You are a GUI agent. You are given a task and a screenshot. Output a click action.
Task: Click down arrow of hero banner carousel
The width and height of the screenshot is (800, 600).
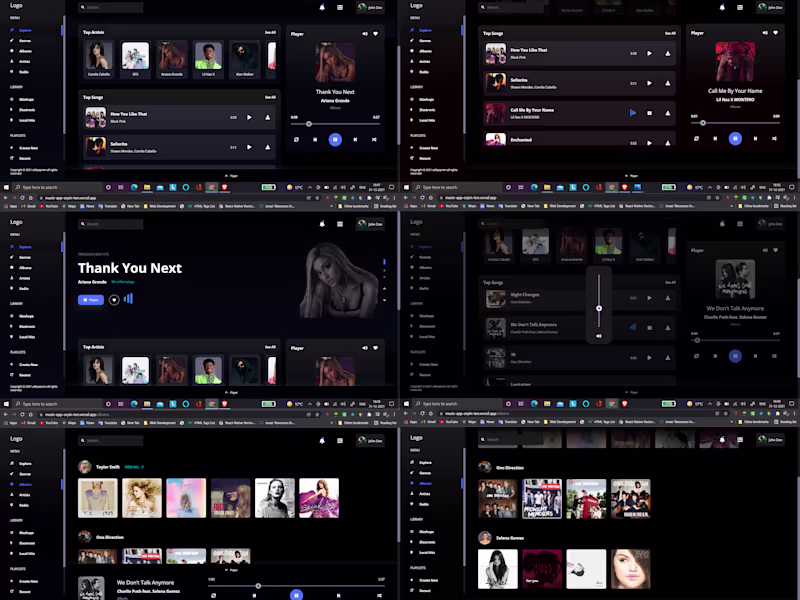click(384, 300)
